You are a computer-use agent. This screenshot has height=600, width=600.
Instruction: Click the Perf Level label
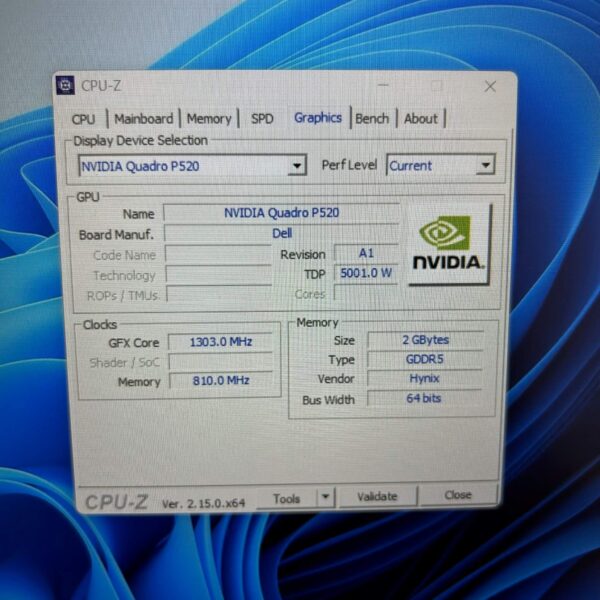[349, 165]
